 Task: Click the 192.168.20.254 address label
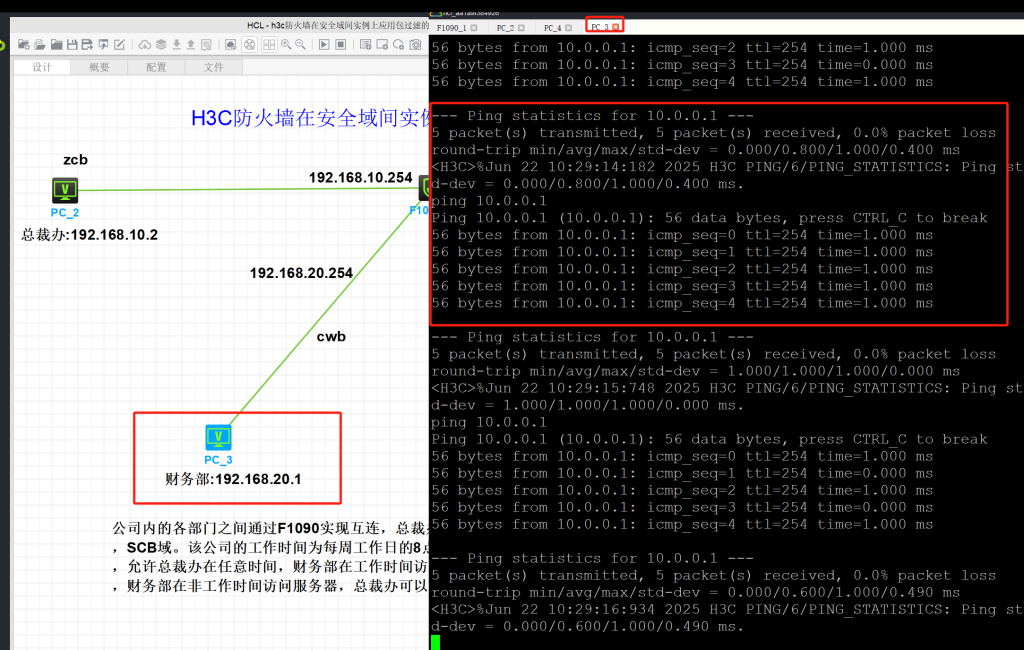coord(301,273)
